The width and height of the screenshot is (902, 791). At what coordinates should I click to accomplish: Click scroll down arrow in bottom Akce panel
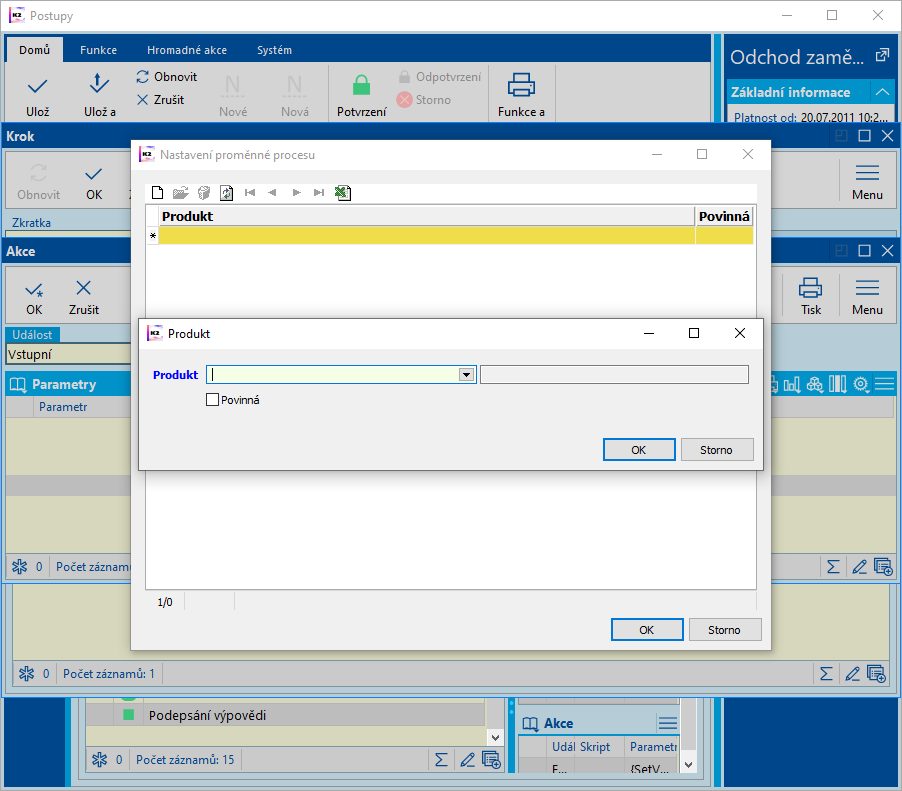point(688,765)
